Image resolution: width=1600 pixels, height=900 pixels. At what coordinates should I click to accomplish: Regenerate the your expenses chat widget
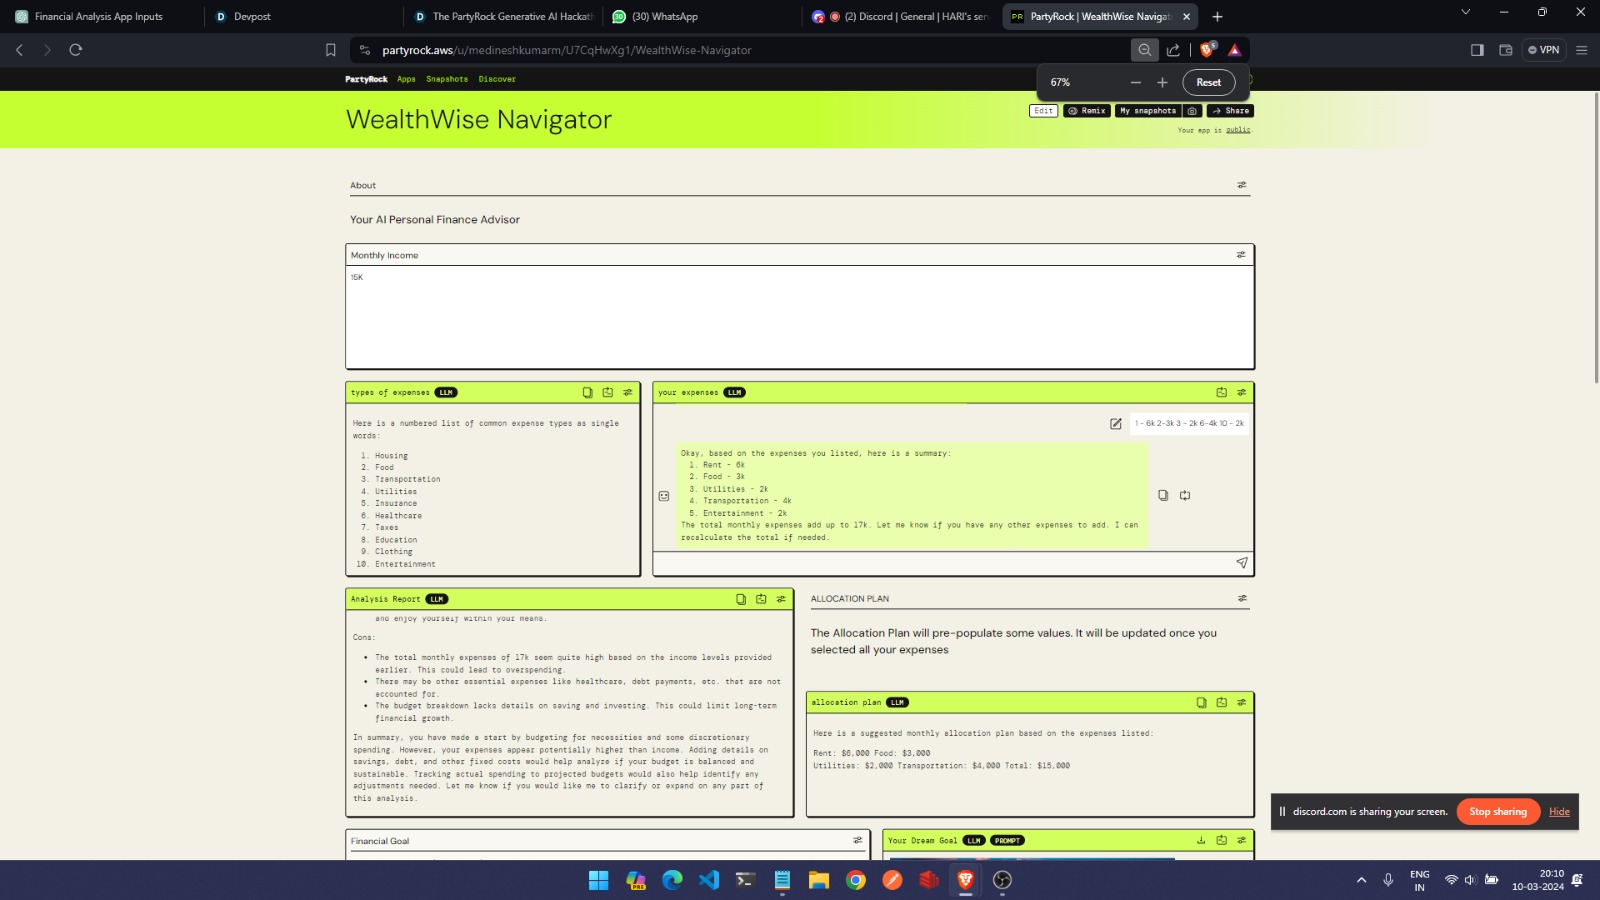(x=1221, y=392)
